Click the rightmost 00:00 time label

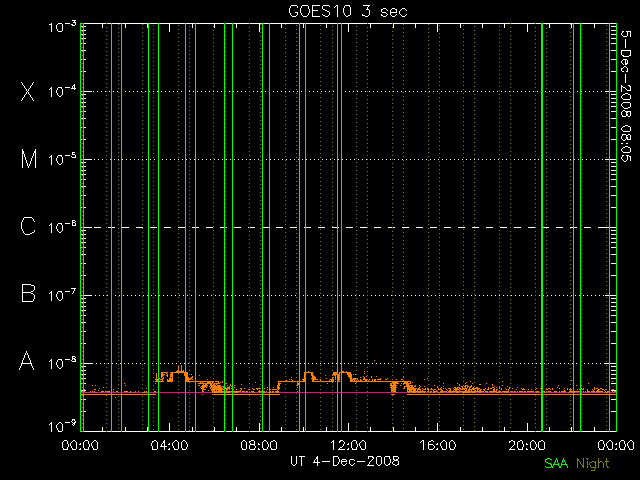click(x=616, y=445)
